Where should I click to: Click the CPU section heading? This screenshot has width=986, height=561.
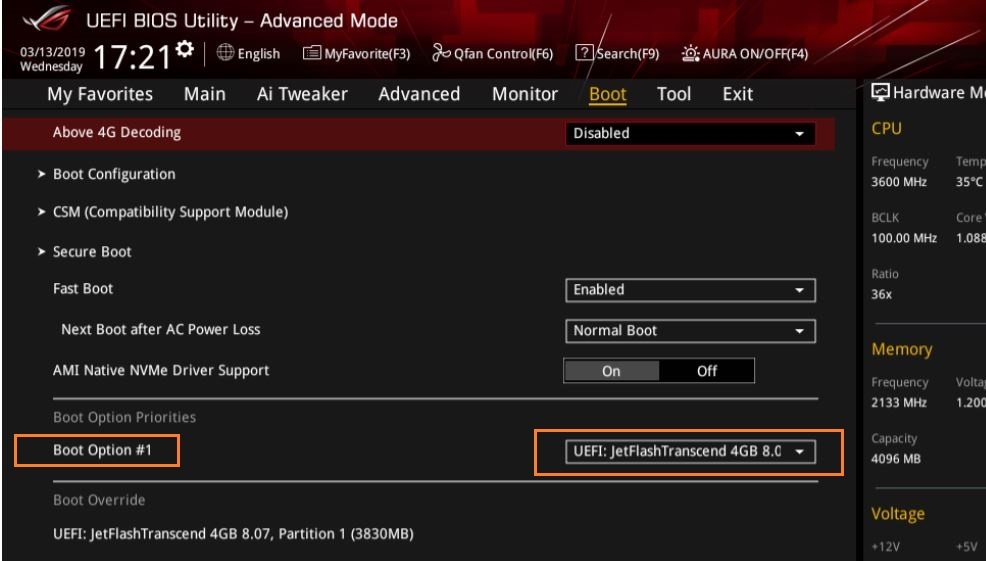887,128
